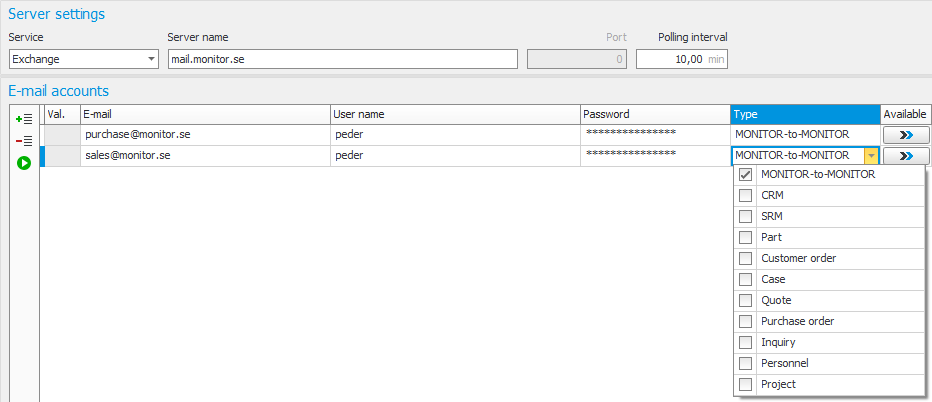Uncheck the MONITOR-to-MONITOR checkbox

pyautogui.click(x=745, y=175)
